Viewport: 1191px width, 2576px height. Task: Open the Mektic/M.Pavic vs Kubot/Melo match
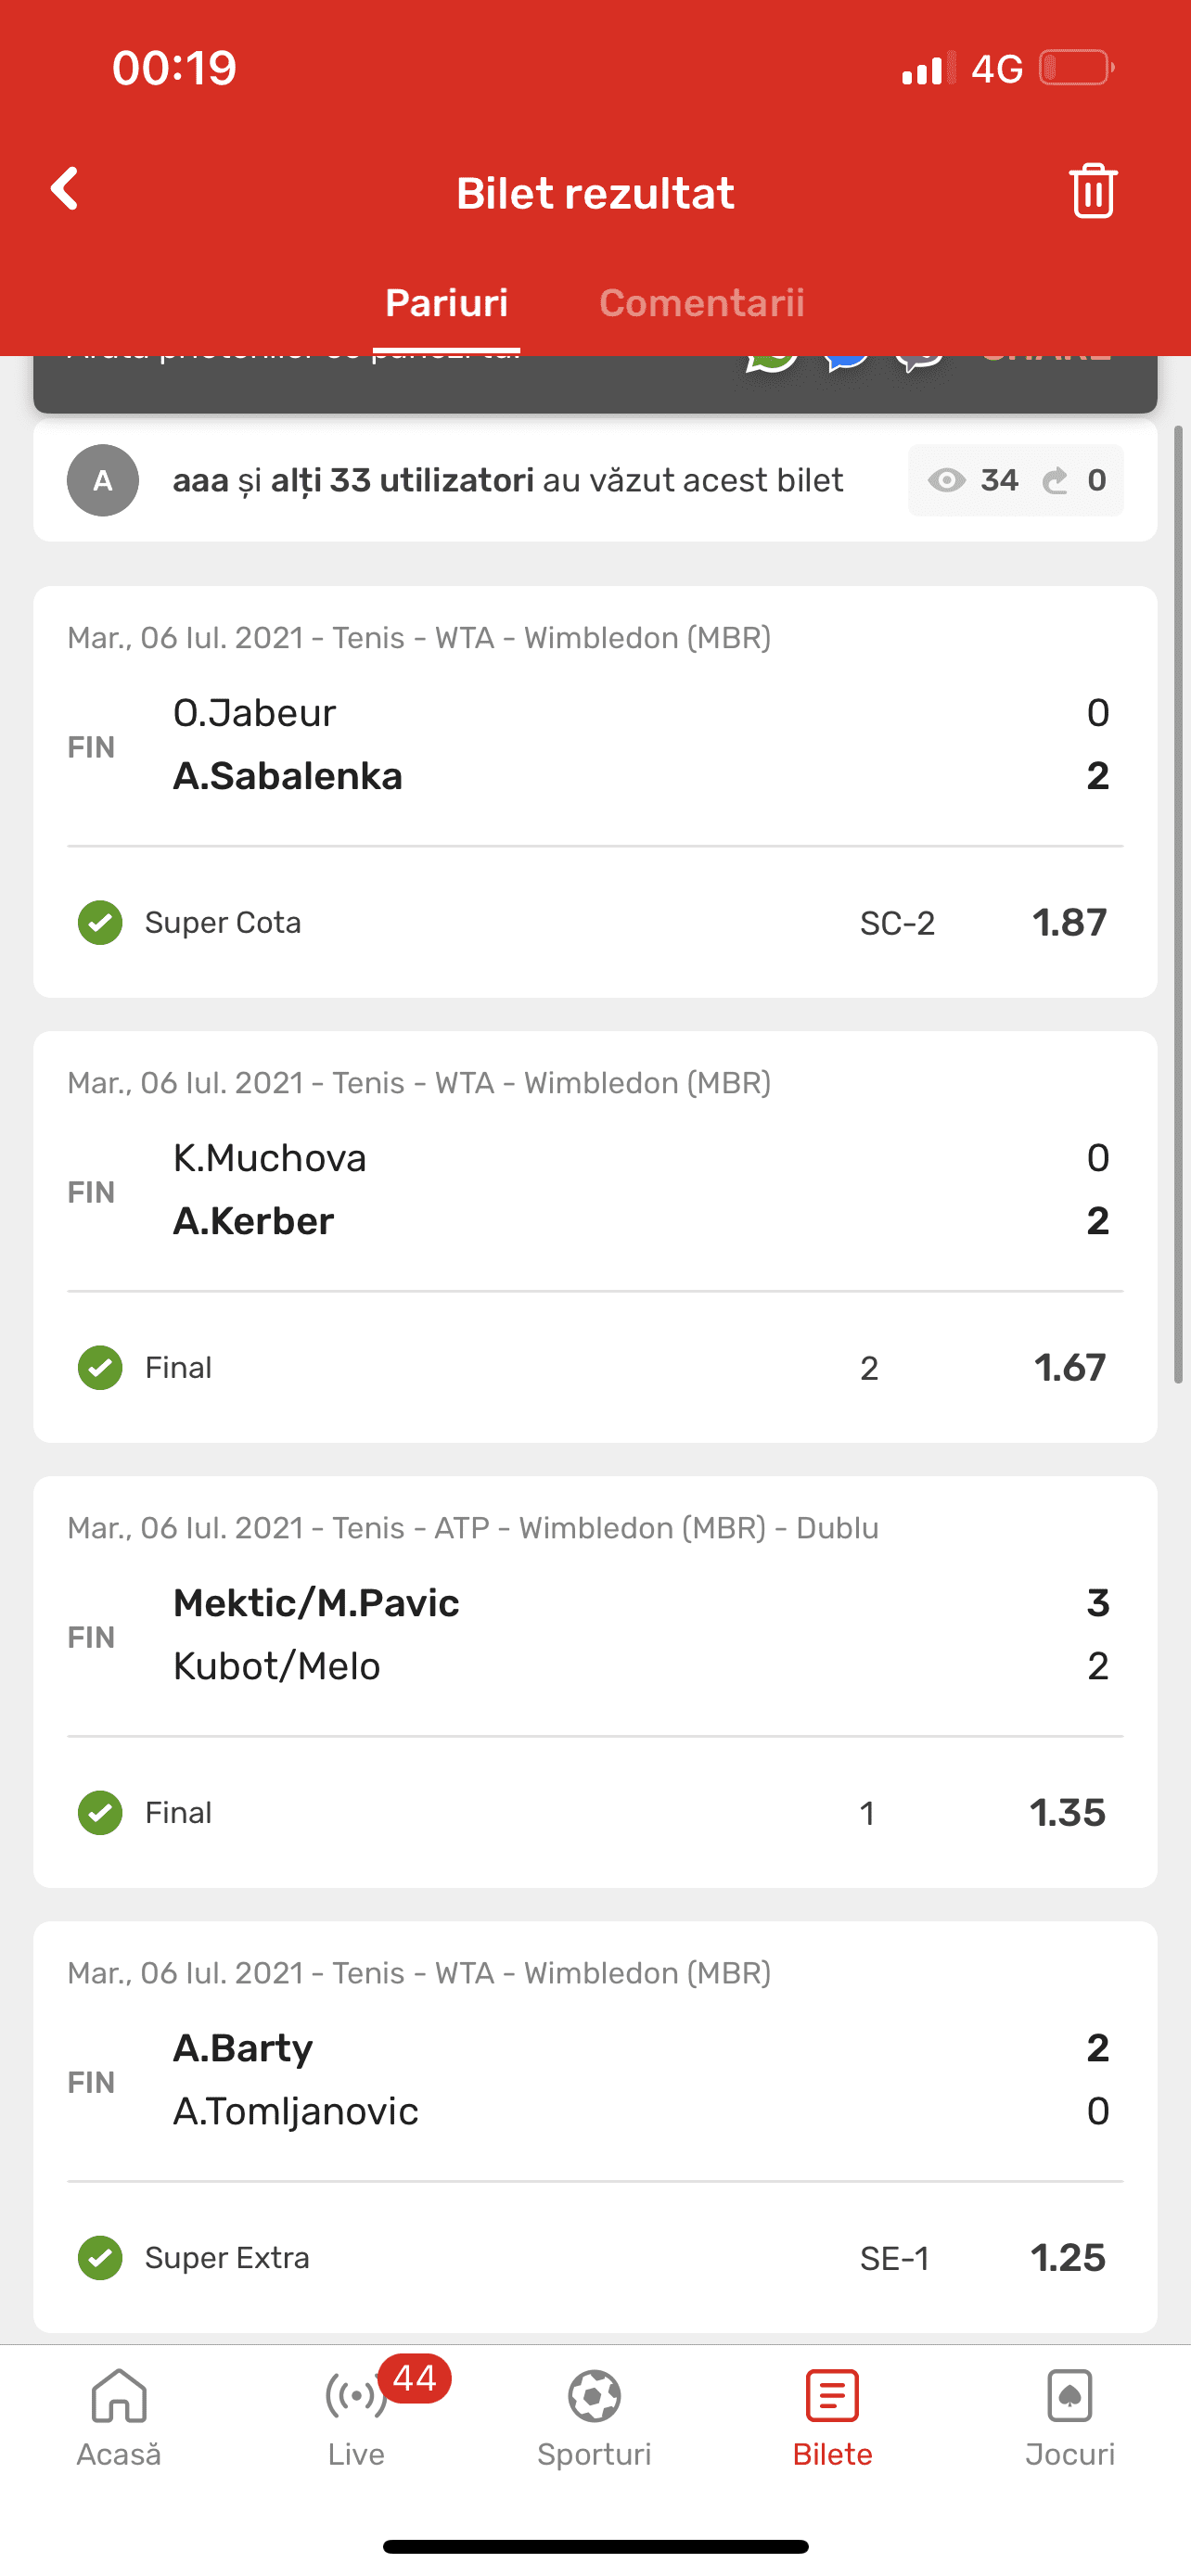[x=595, y=1635]
